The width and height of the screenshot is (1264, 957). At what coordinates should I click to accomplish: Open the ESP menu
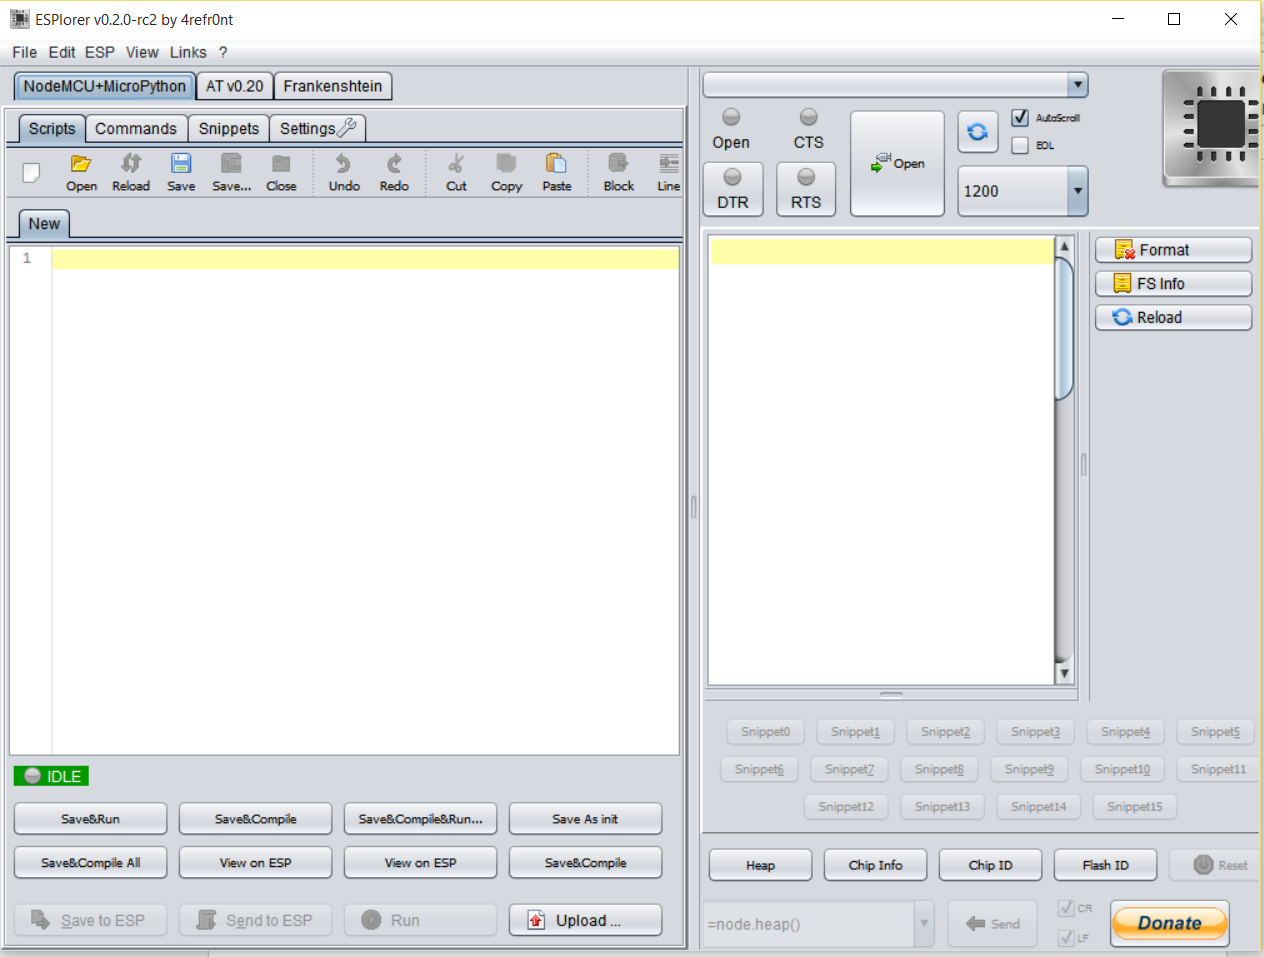tap(99, 52)
